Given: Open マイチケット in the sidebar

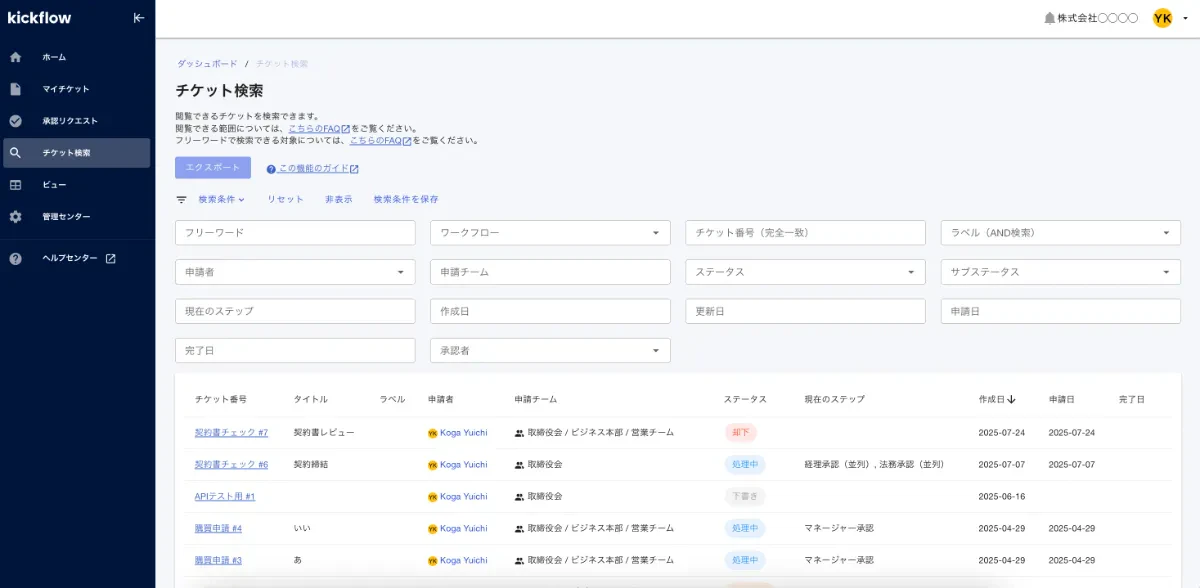Looking at the screenshot, I should [66, 89].
